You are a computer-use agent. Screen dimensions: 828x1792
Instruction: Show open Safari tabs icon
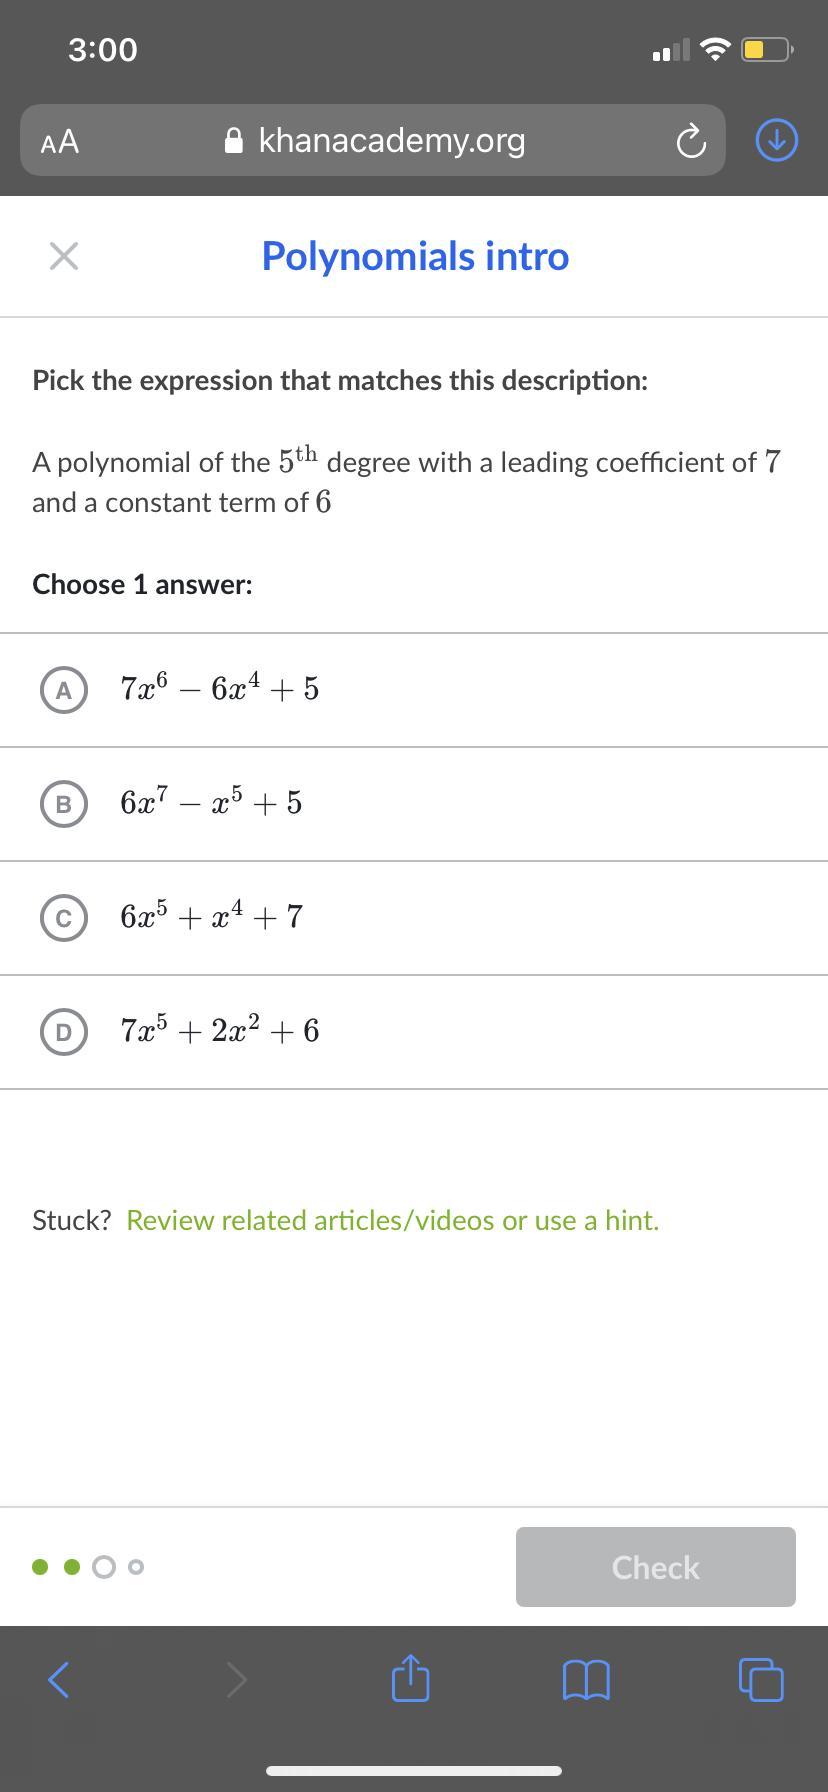click(761, 1679)
